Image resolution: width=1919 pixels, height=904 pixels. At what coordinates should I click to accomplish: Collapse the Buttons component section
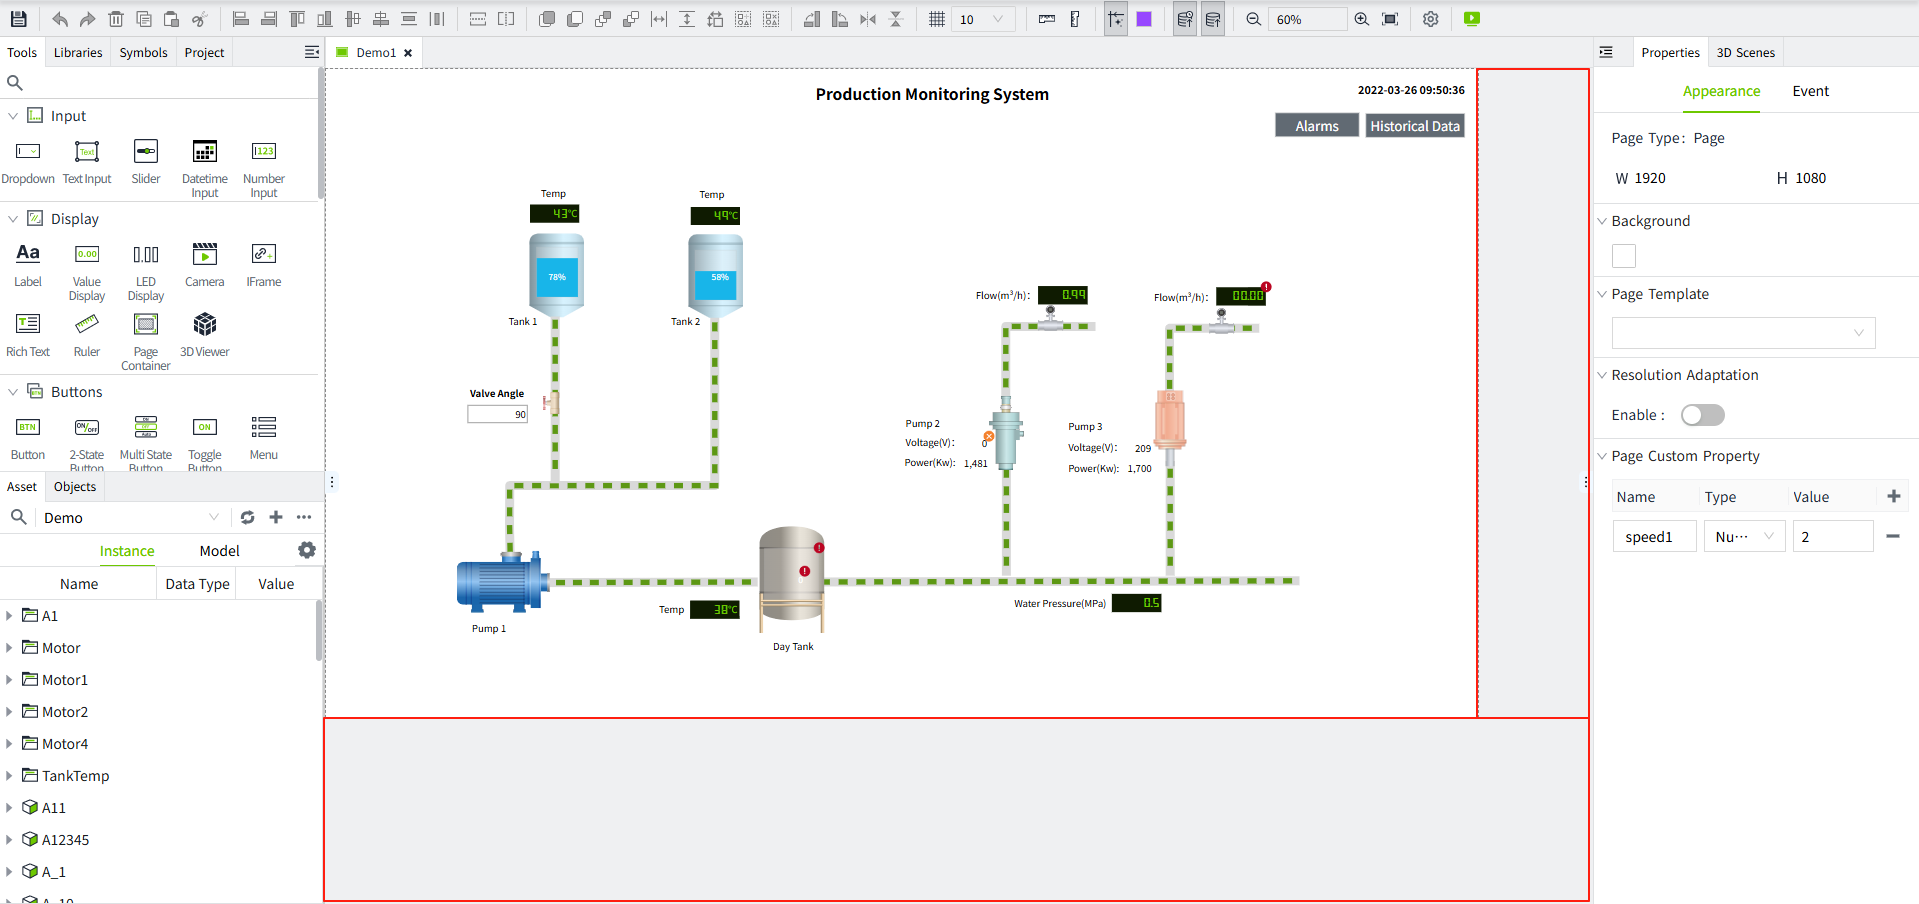[x=13, y=392]
